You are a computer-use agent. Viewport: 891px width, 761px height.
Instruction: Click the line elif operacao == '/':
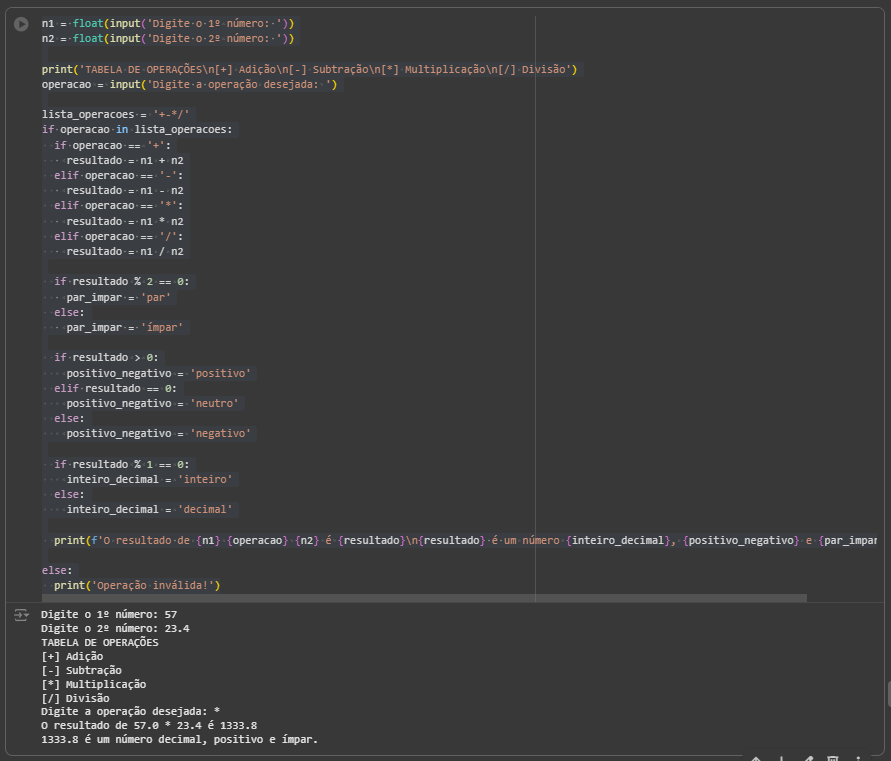coord(118,236)
